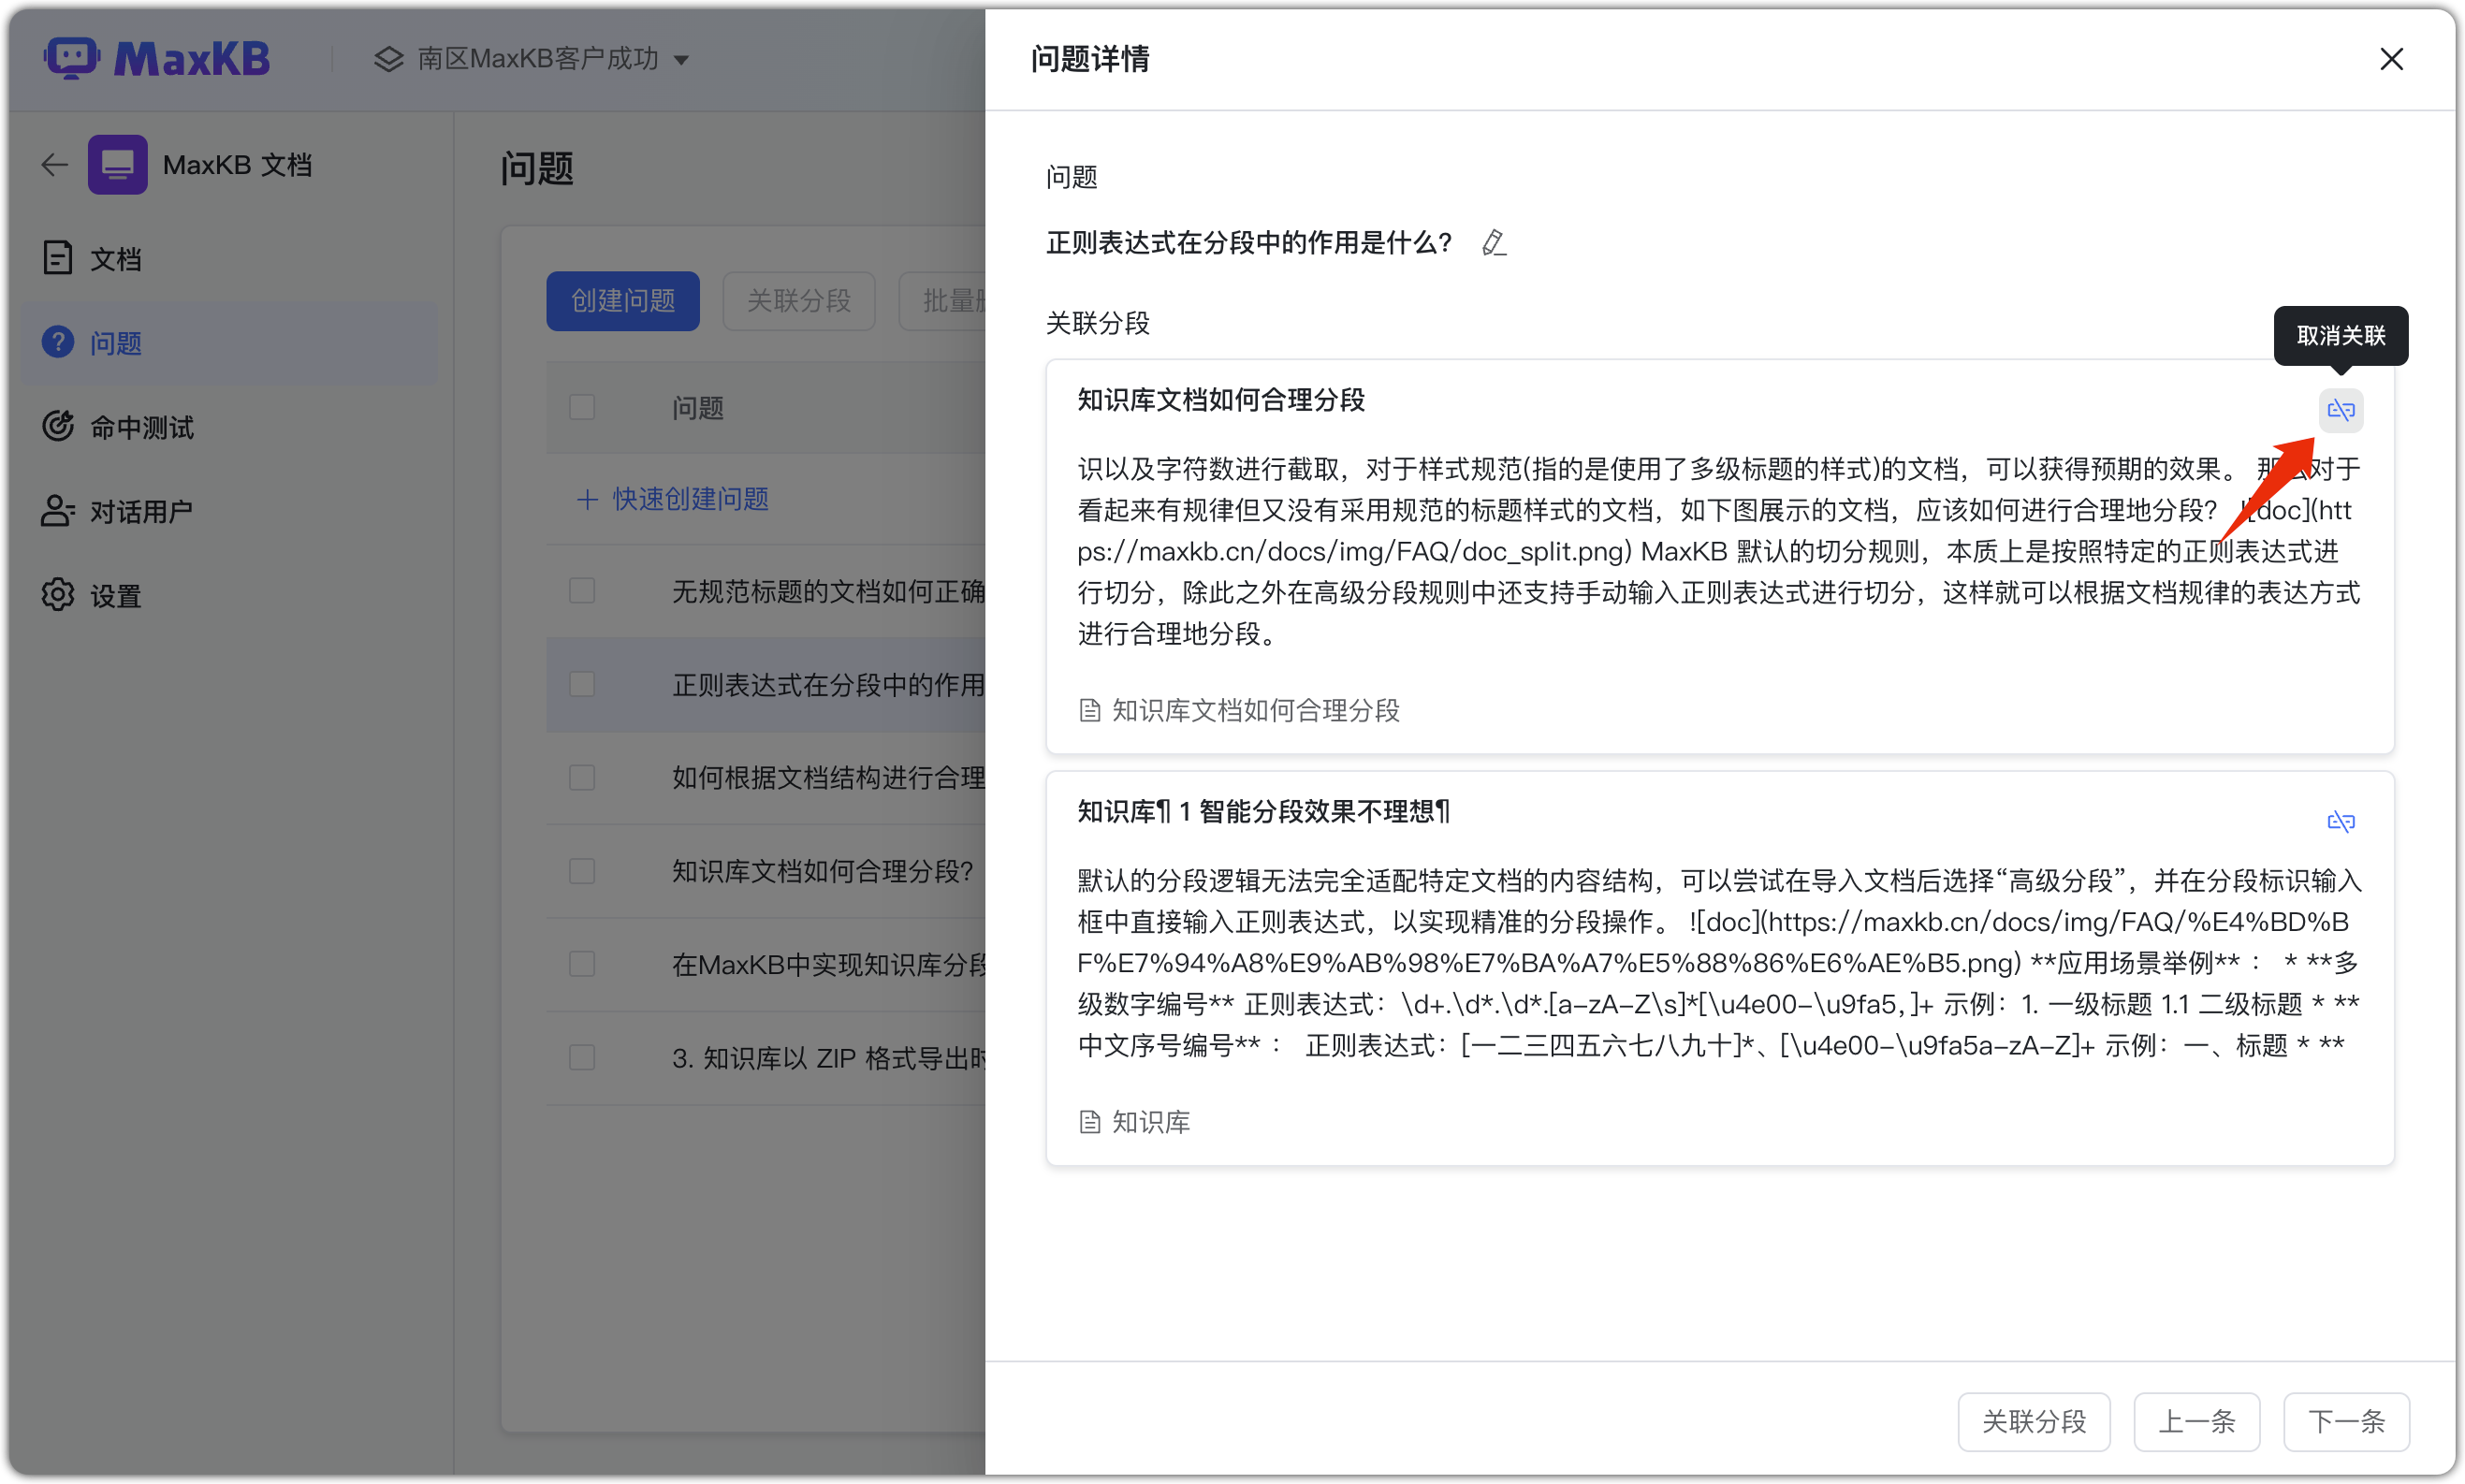
Task: Check the box for 3. 知识库以 ZIP 格式导出 row
Action: (x=581, y=1058)
